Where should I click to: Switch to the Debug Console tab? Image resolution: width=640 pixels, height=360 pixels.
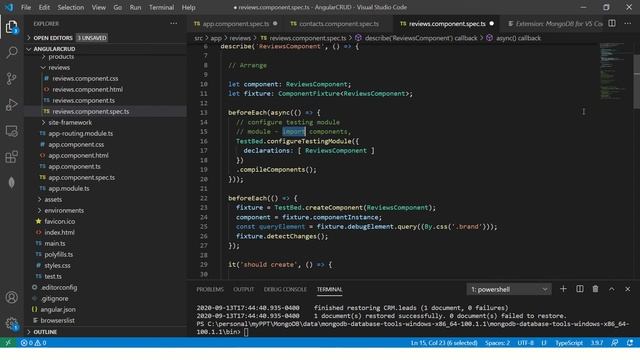285,289
